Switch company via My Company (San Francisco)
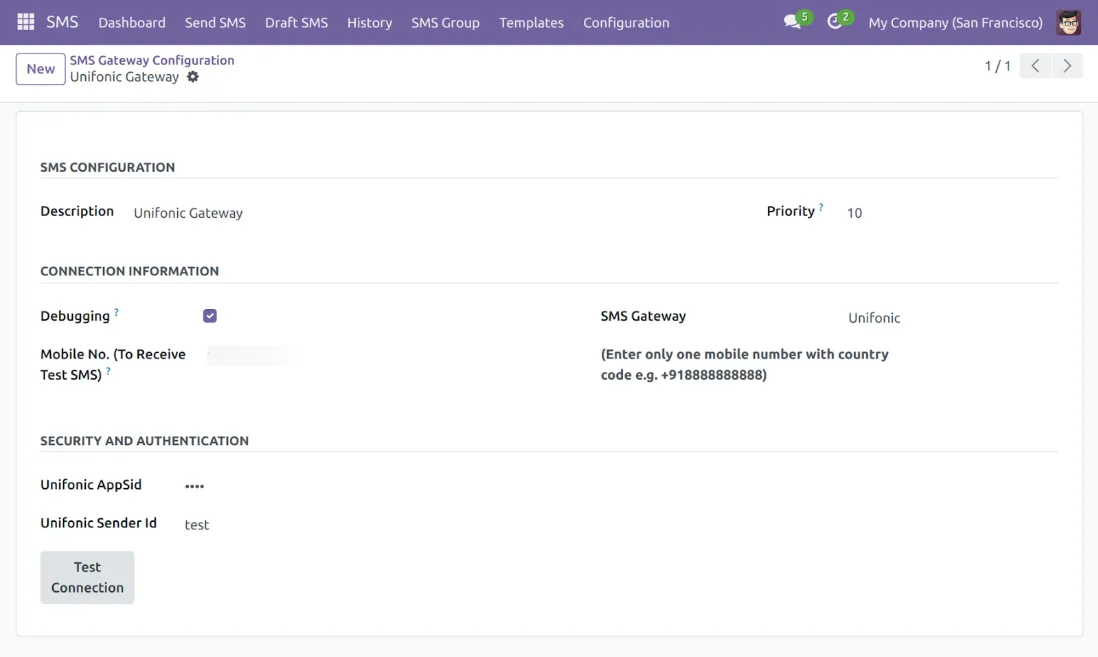1098x657 pixels. pos(955,22)
